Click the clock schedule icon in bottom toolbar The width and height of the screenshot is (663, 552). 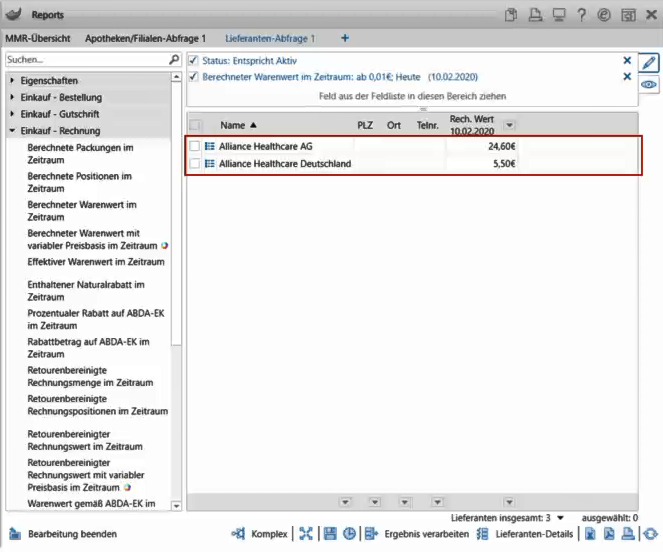click(x=349, y=534)
